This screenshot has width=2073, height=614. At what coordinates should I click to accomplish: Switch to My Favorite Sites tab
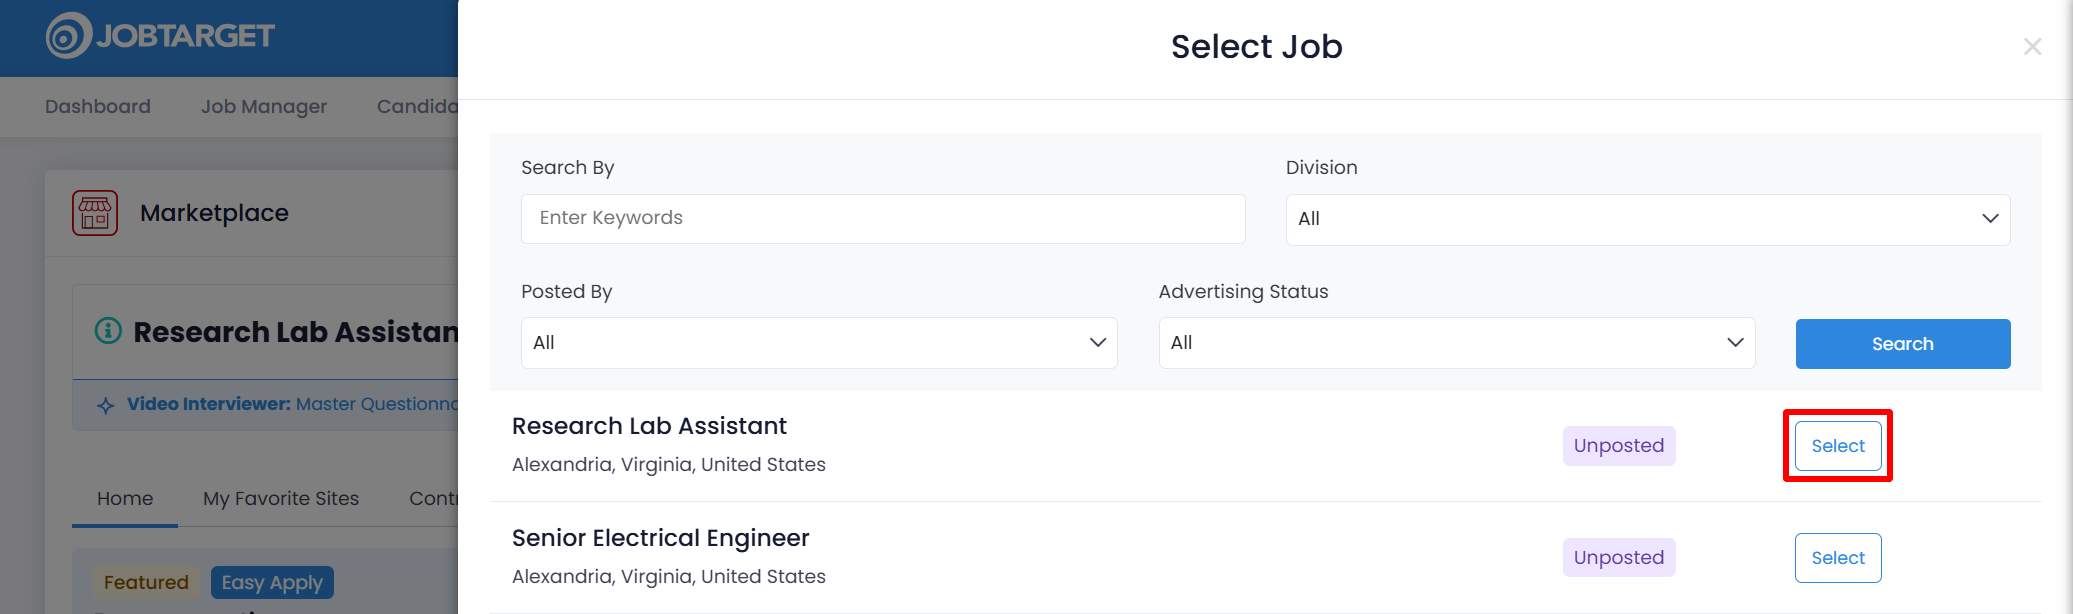click(281, 499)
